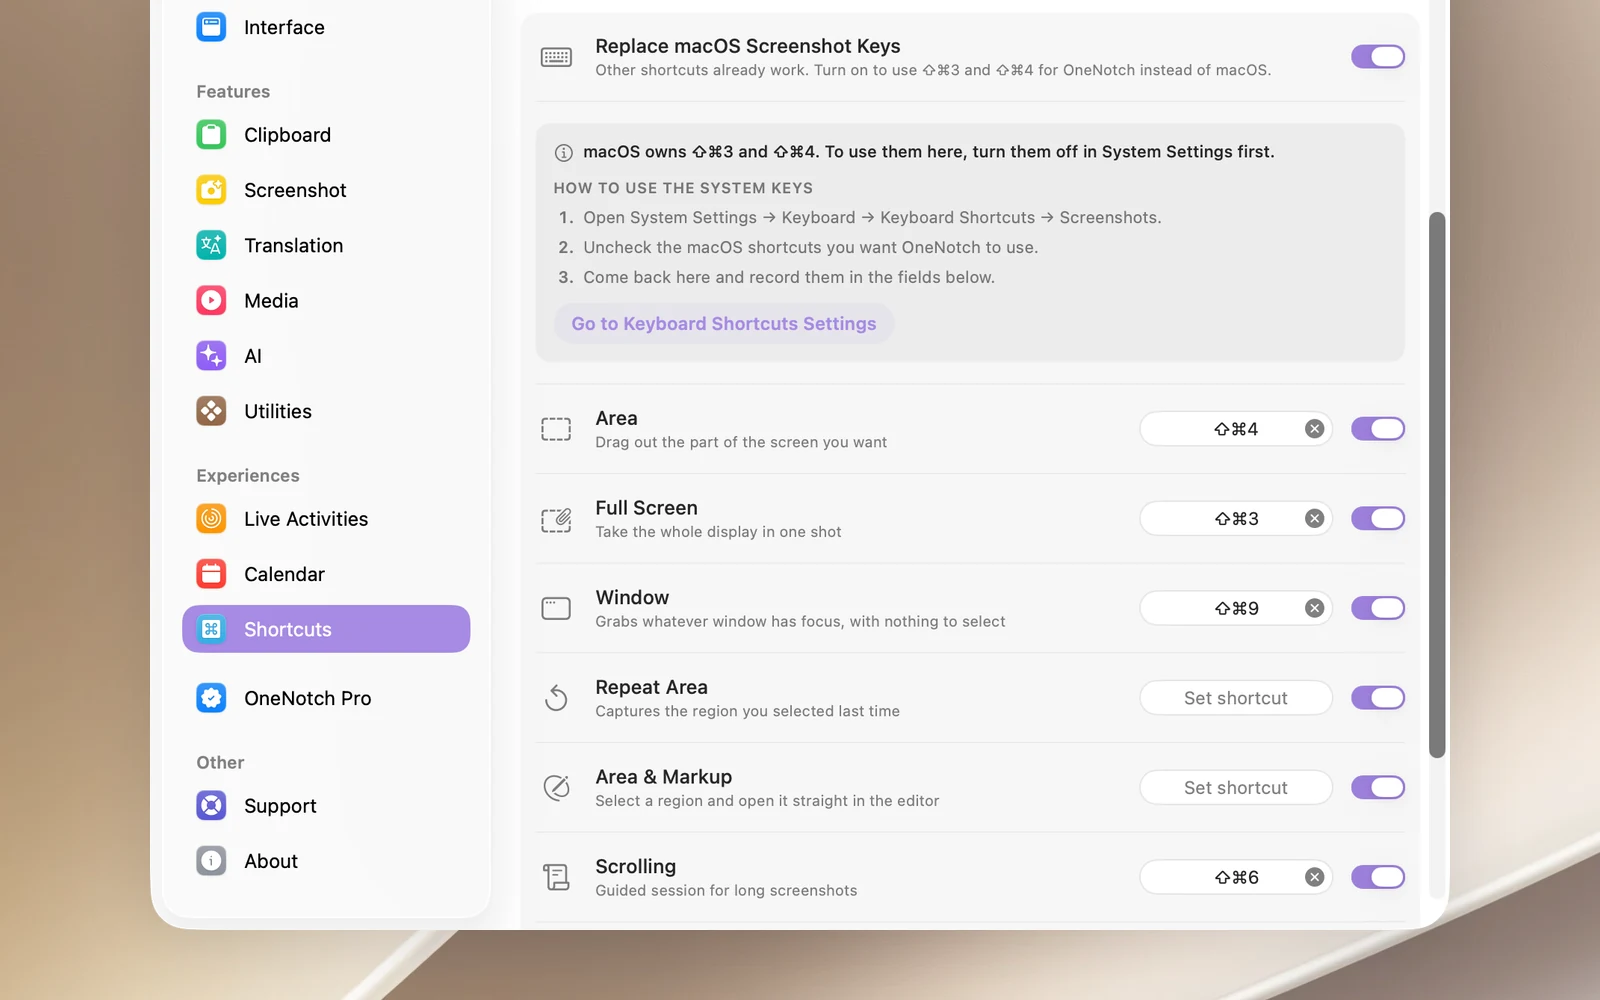
Task: Set shortcut for Area & Markup
Action: 1236,788
